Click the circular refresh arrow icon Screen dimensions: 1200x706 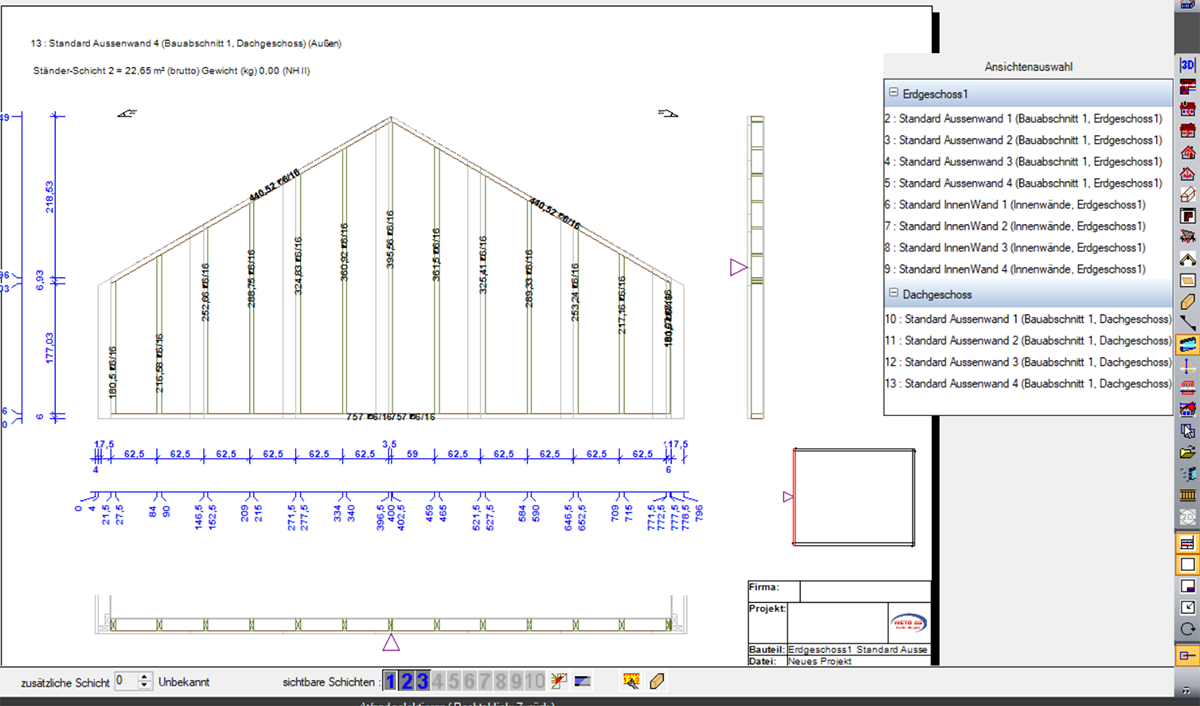pyautogui.click(x=1188, y=630)
